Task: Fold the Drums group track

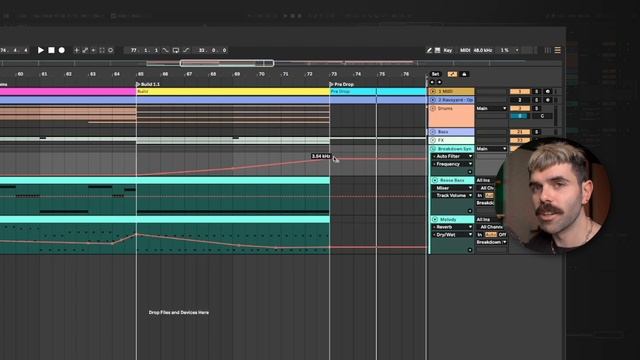Action: pos(433,108)
